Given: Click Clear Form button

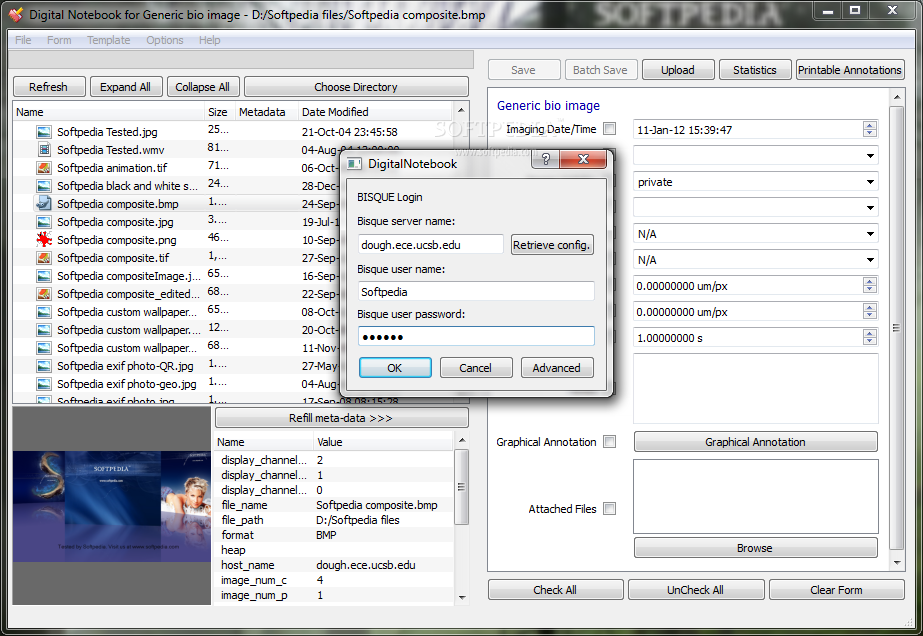Looking at the screenshot, I should coord(836,589).
